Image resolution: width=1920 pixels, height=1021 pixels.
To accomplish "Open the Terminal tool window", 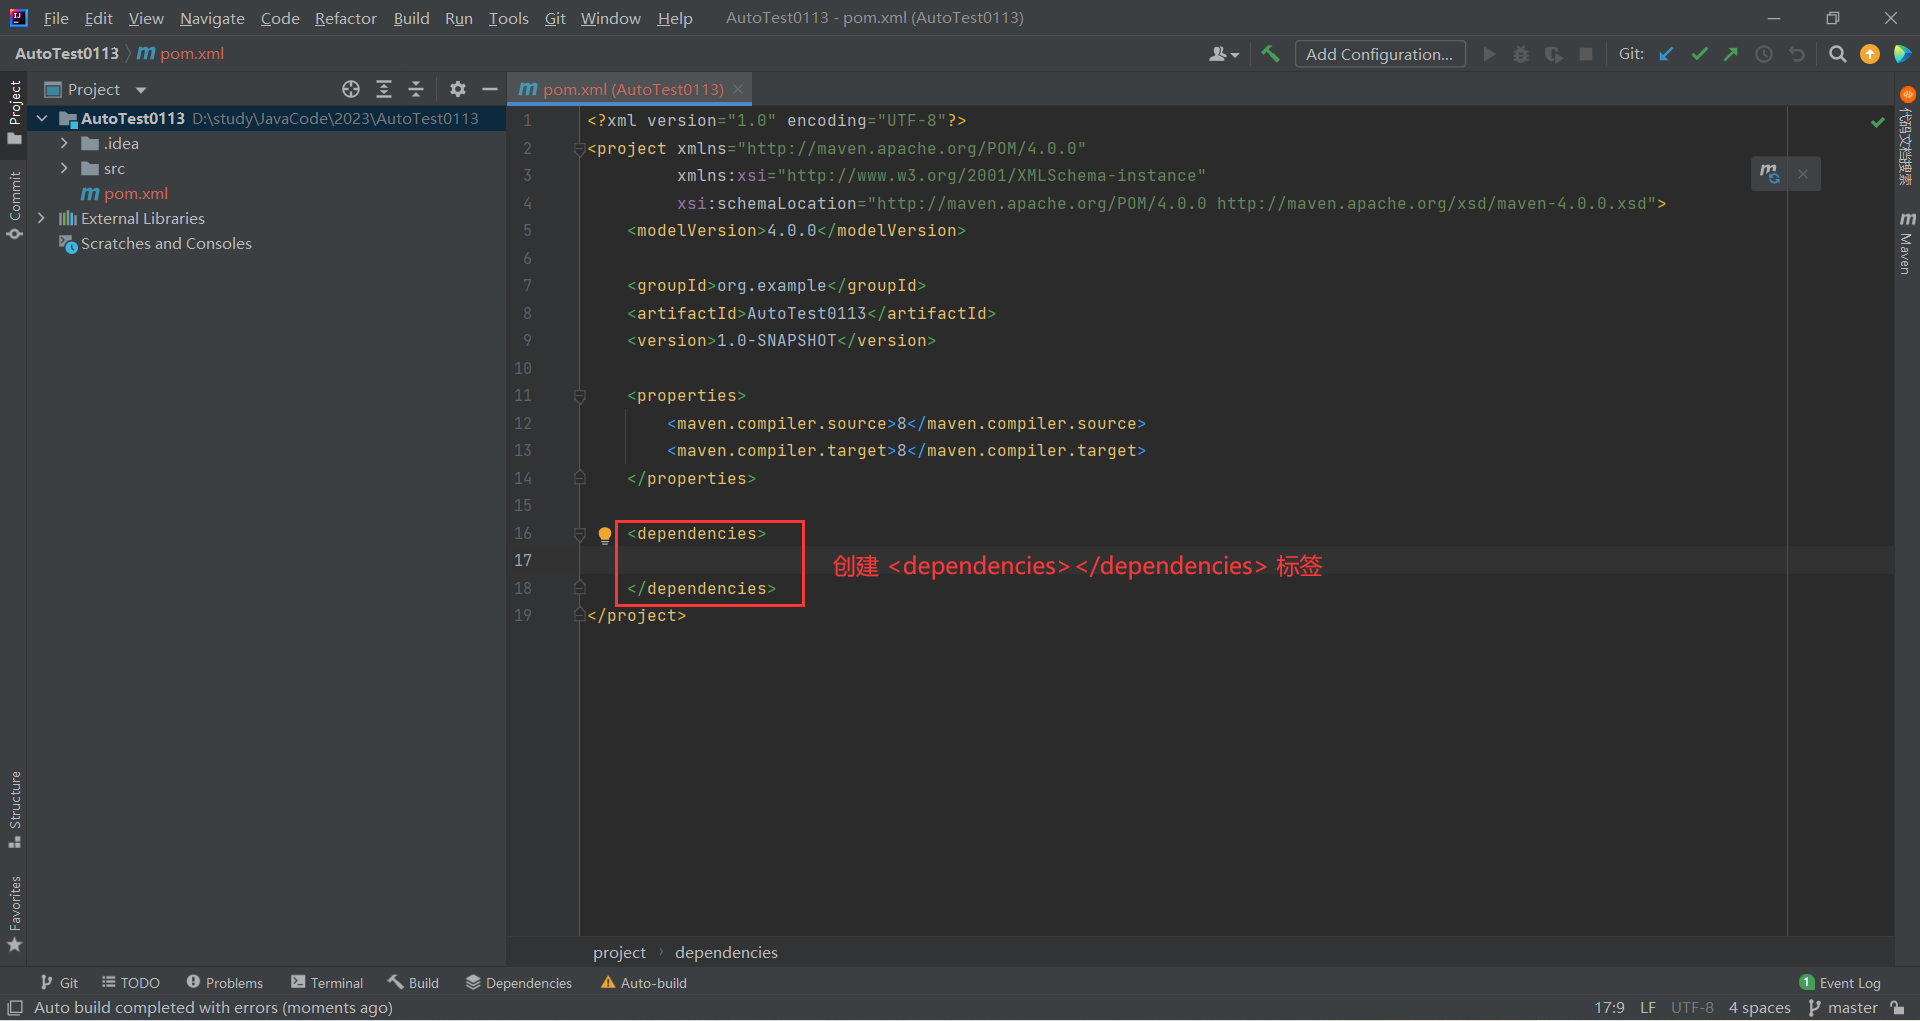I will pos(327,983).
